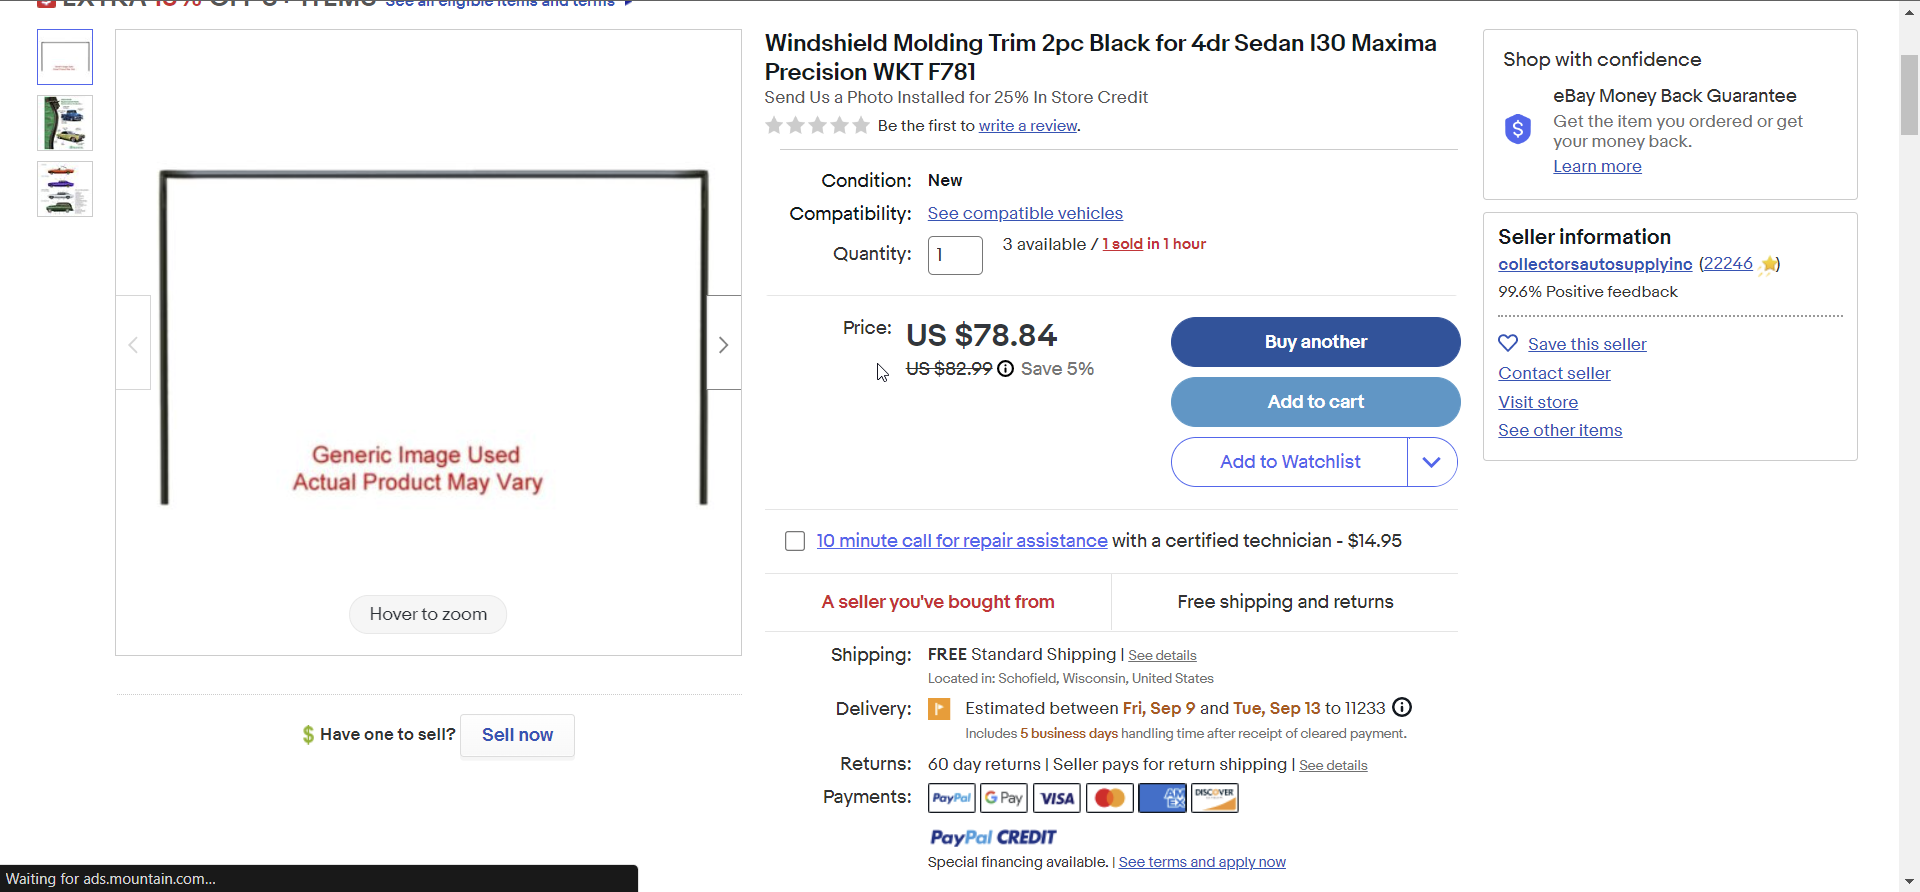1920x892 pixels.
Task: Click the info icon beside original price
Action: [x=1005, y=369]
